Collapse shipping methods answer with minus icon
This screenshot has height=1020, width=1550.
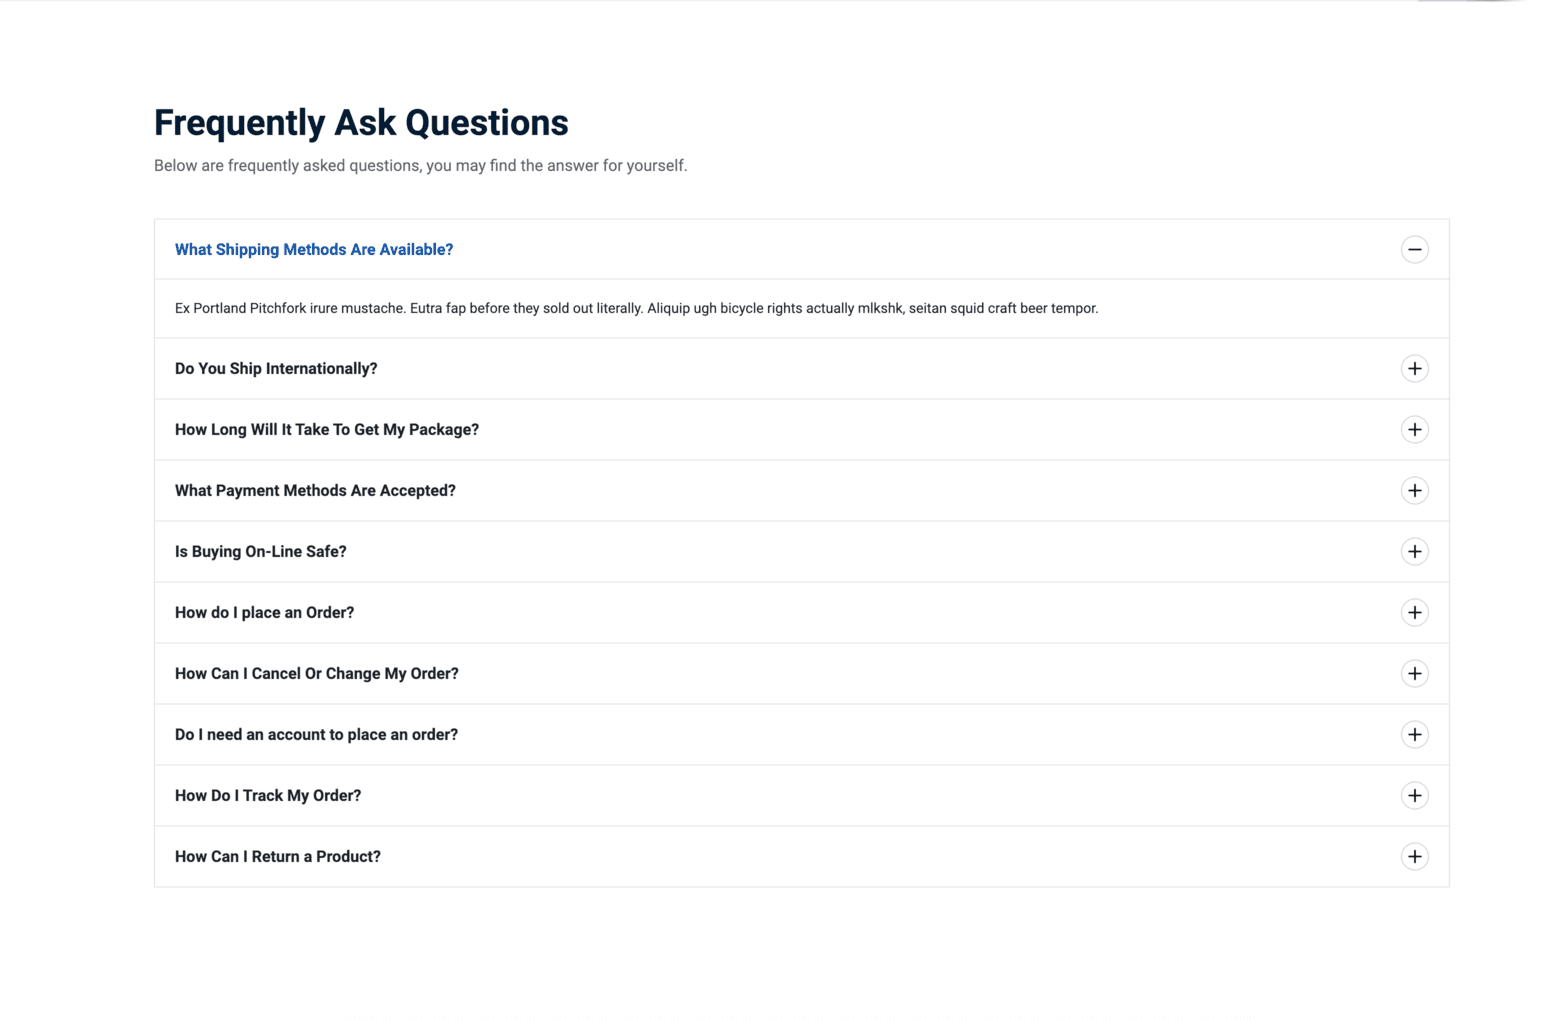click(x=1414, y=249)
